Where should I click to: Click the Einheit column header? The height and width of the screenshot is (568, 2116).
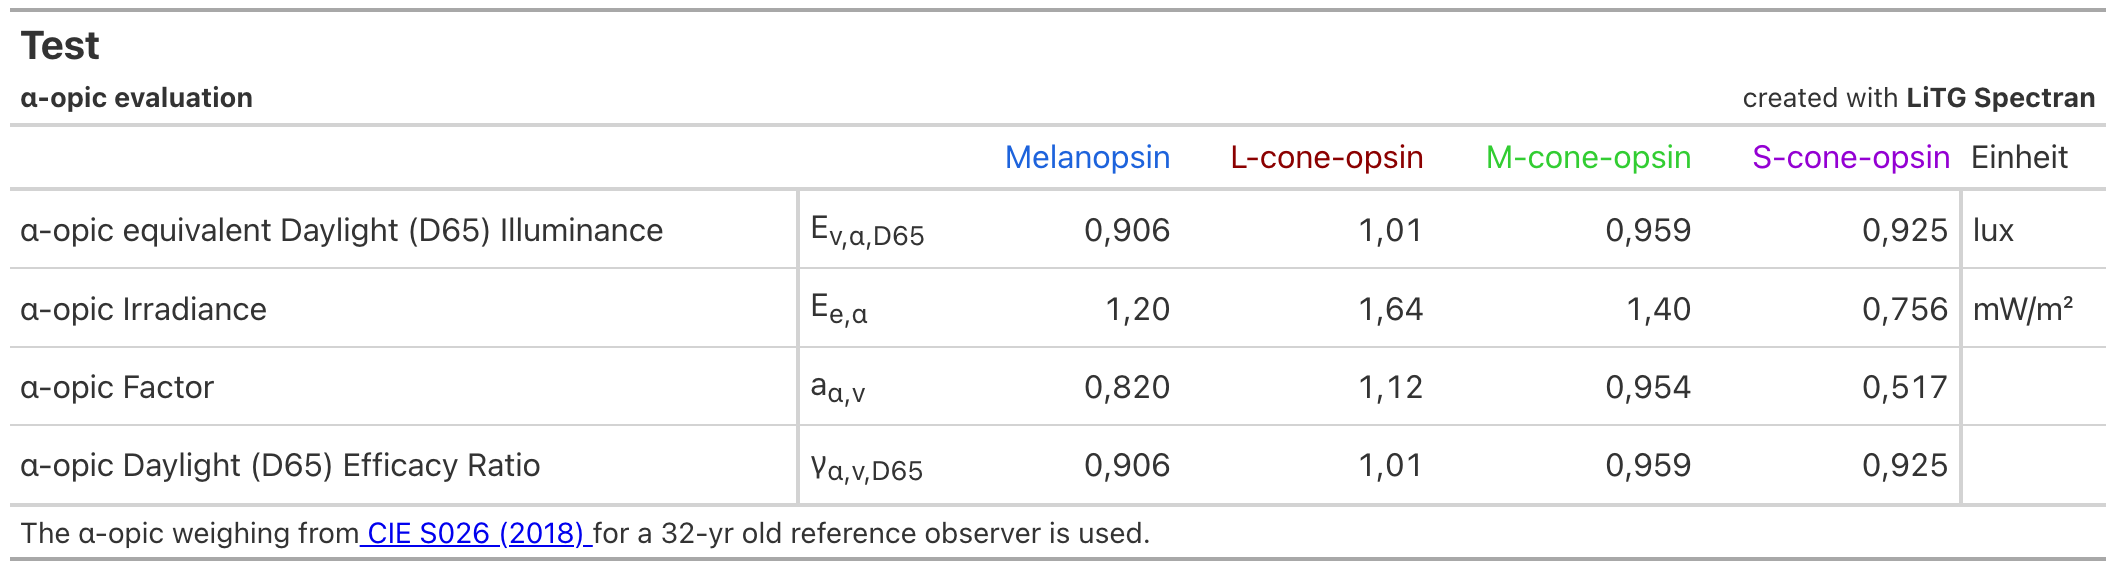point(2018,157)
